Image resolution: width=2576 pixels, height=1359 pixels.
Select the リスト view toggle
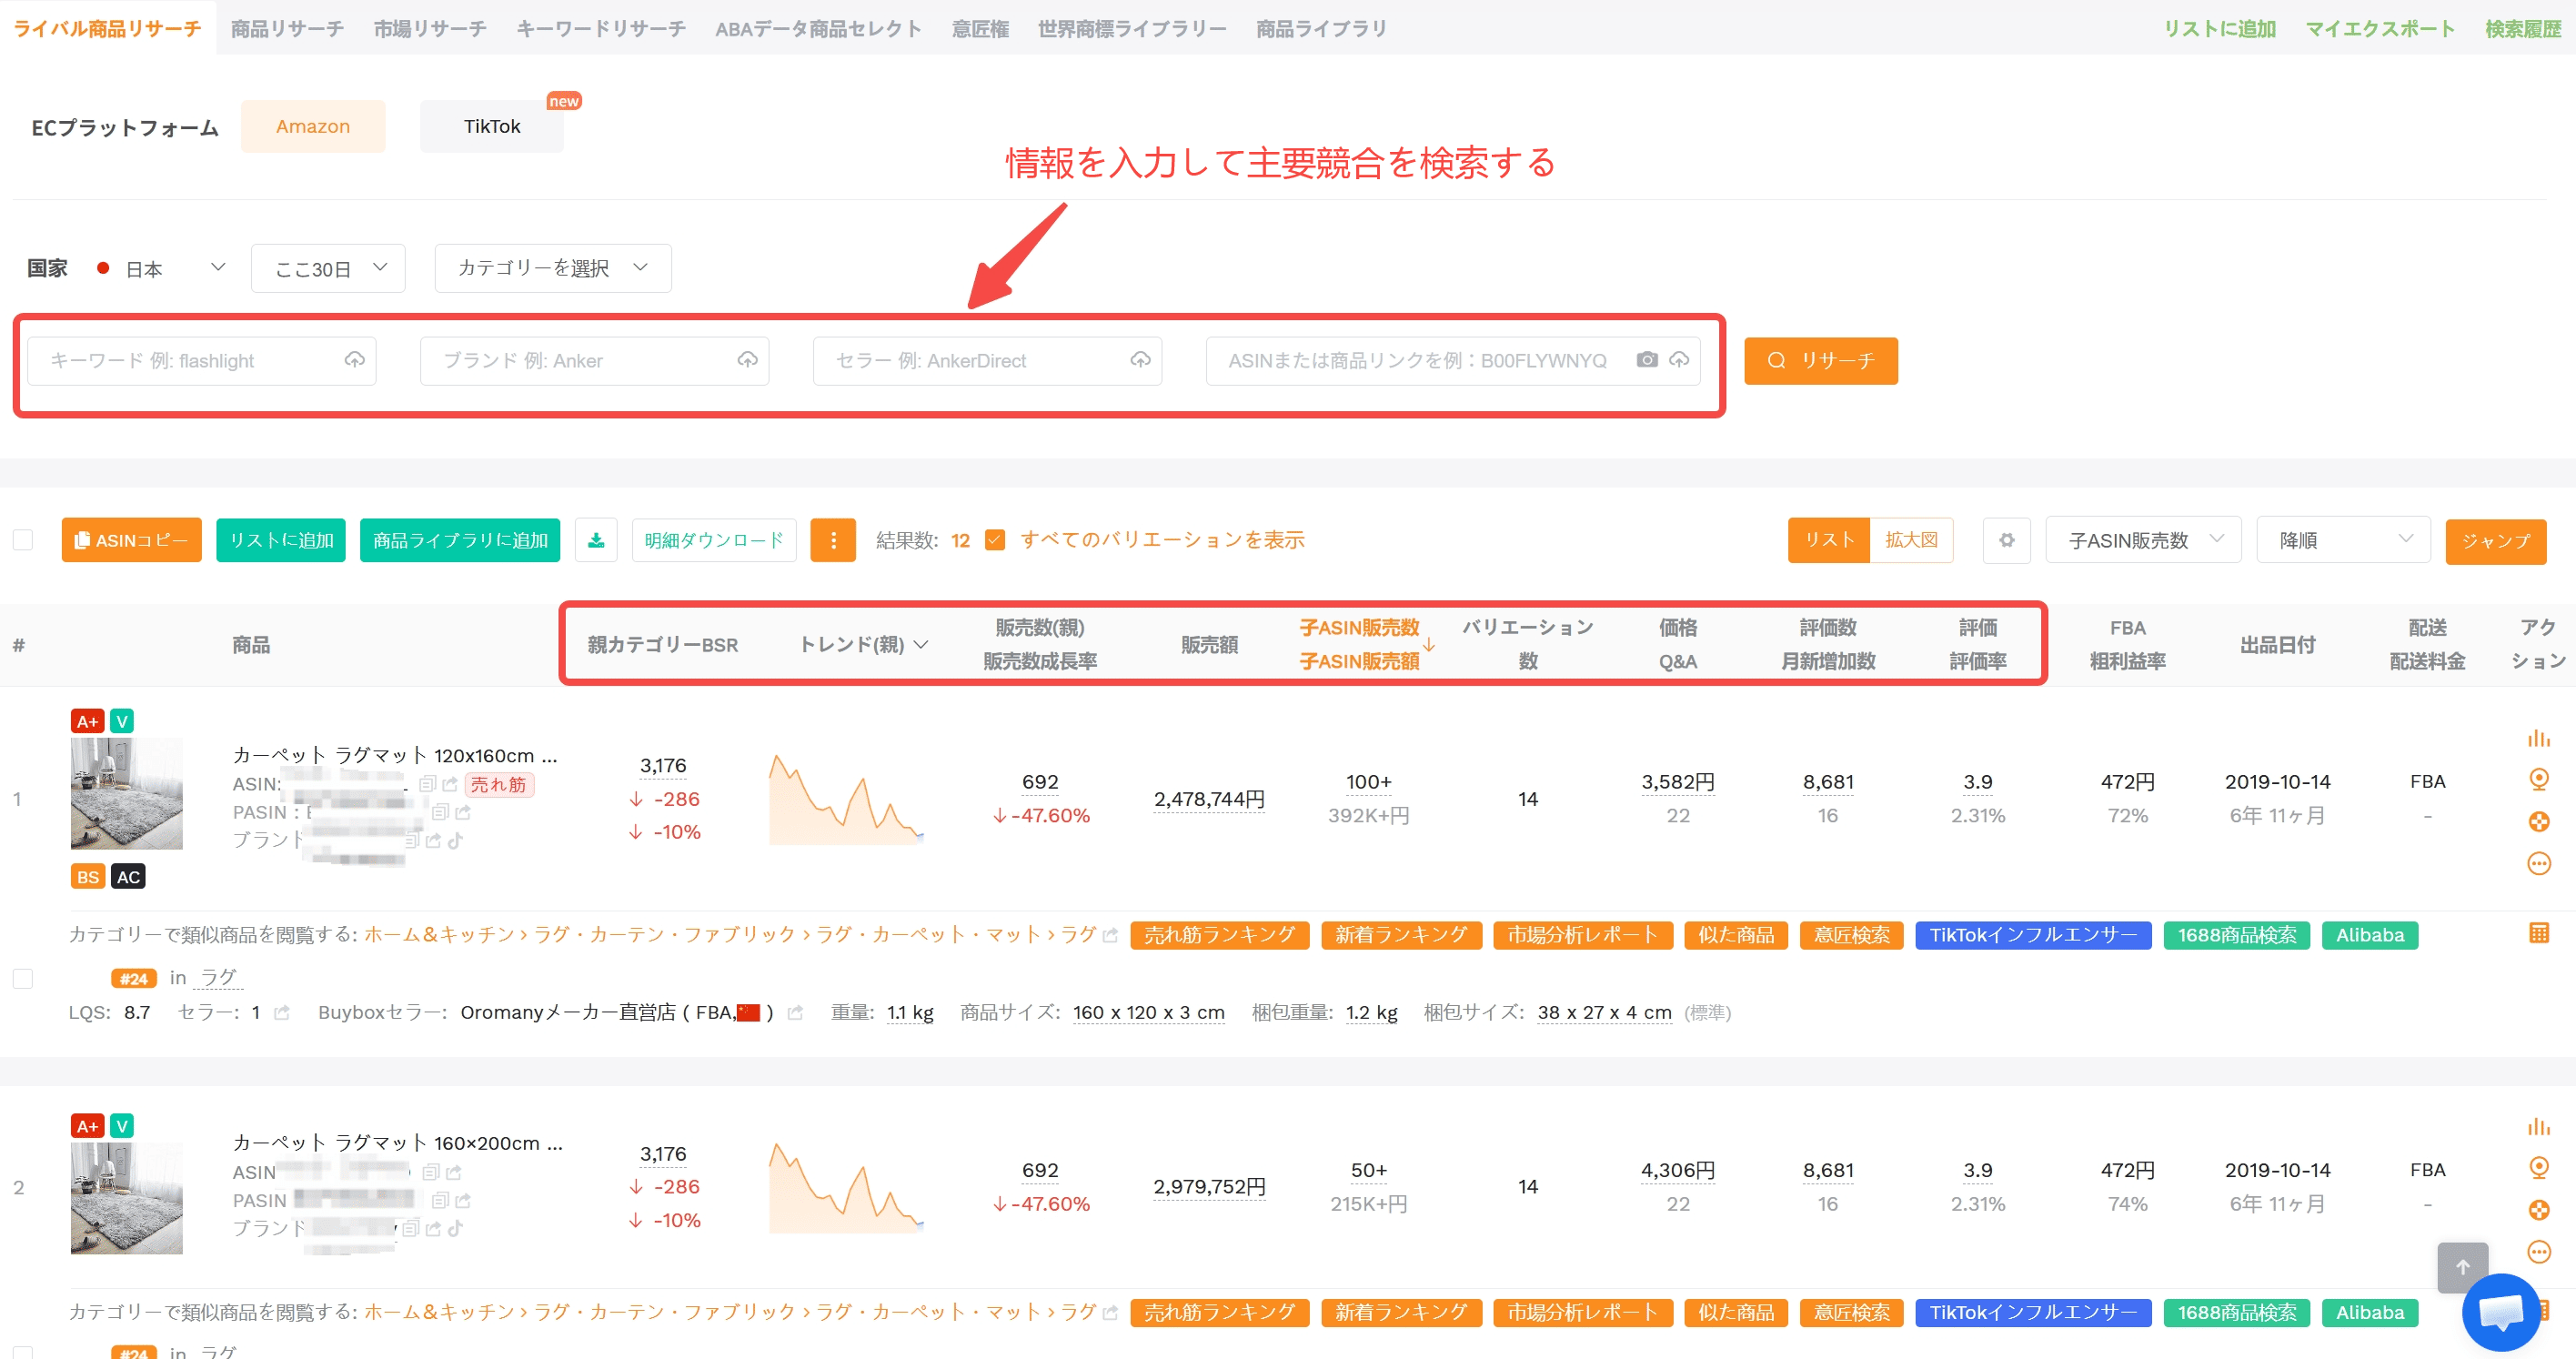[x=1829, y=540]
